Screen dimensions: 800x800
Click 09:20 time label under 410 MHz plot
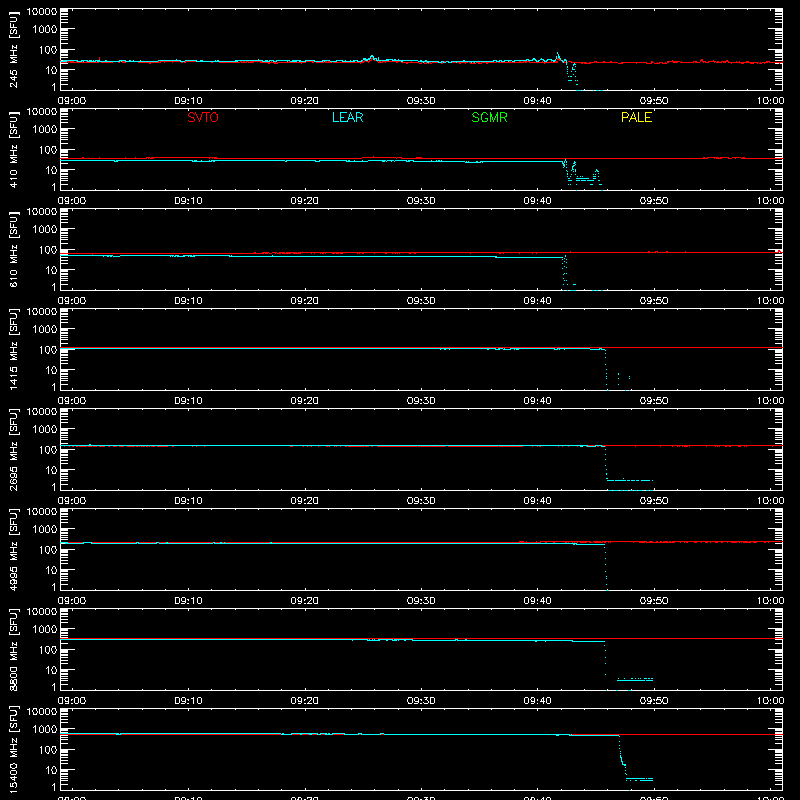pyautogui.click(x=305, y=201)
